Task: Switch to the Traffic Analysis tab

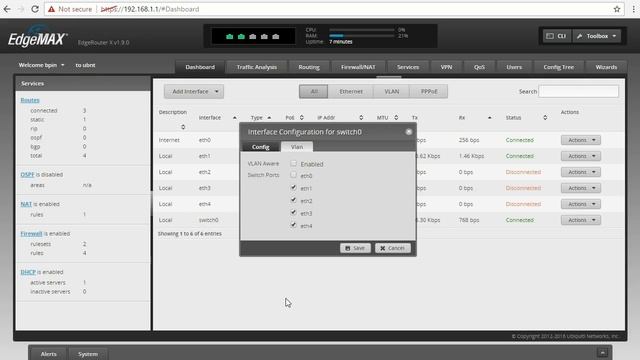Action: pyautogui.click(x=257, y=67)
